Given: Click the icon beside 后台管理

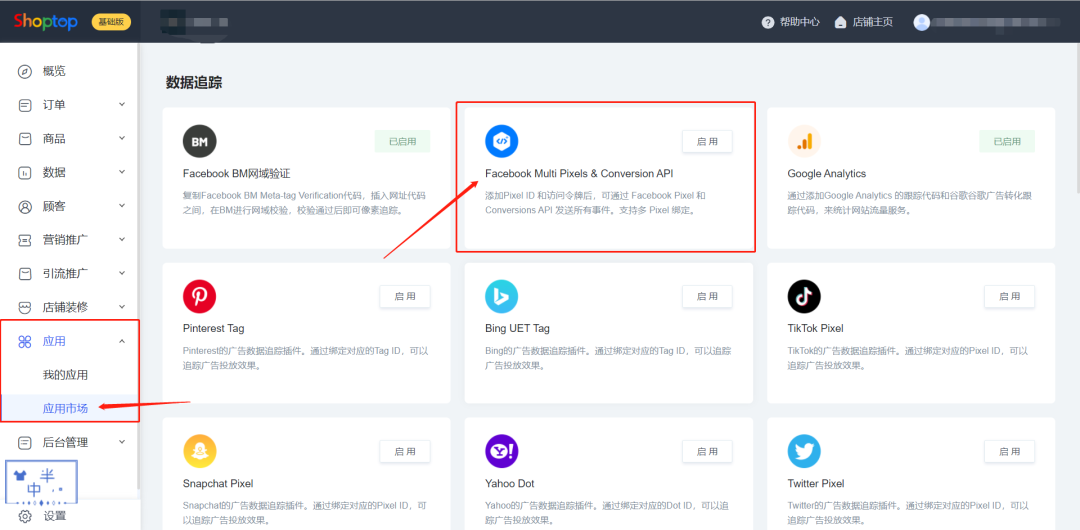Looking at the screenshot, I should pyautogui.click(x=25, y=442).
